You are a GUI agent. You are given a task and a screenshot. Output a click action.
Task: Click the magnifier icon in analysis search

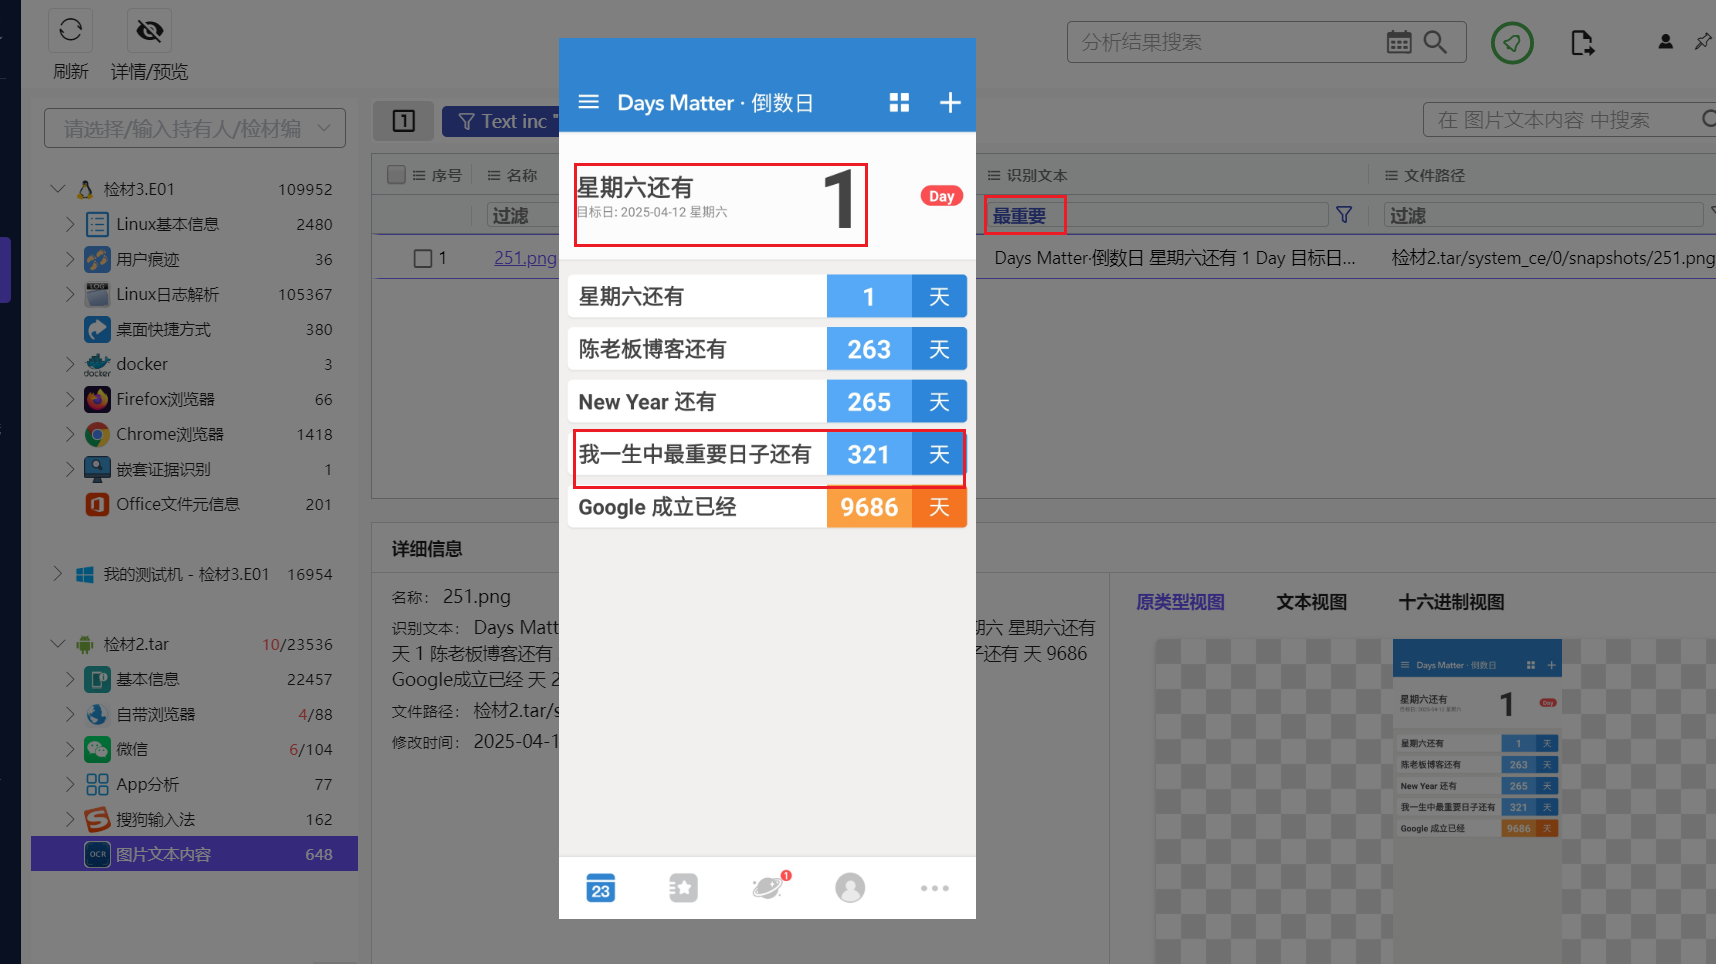pos(1435,42)
